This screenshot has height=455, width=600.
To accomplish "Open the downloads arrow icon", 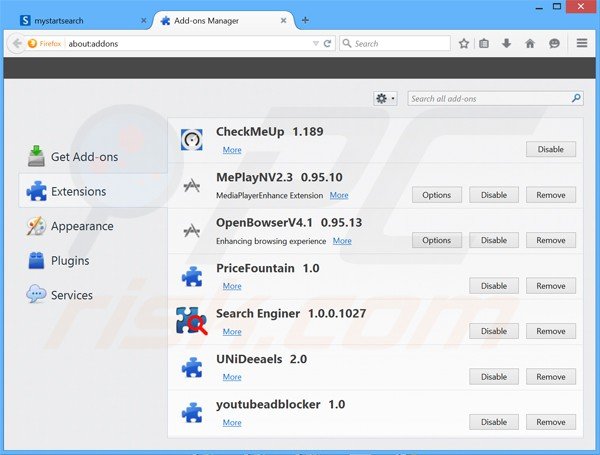I will (x=507, y=43).
